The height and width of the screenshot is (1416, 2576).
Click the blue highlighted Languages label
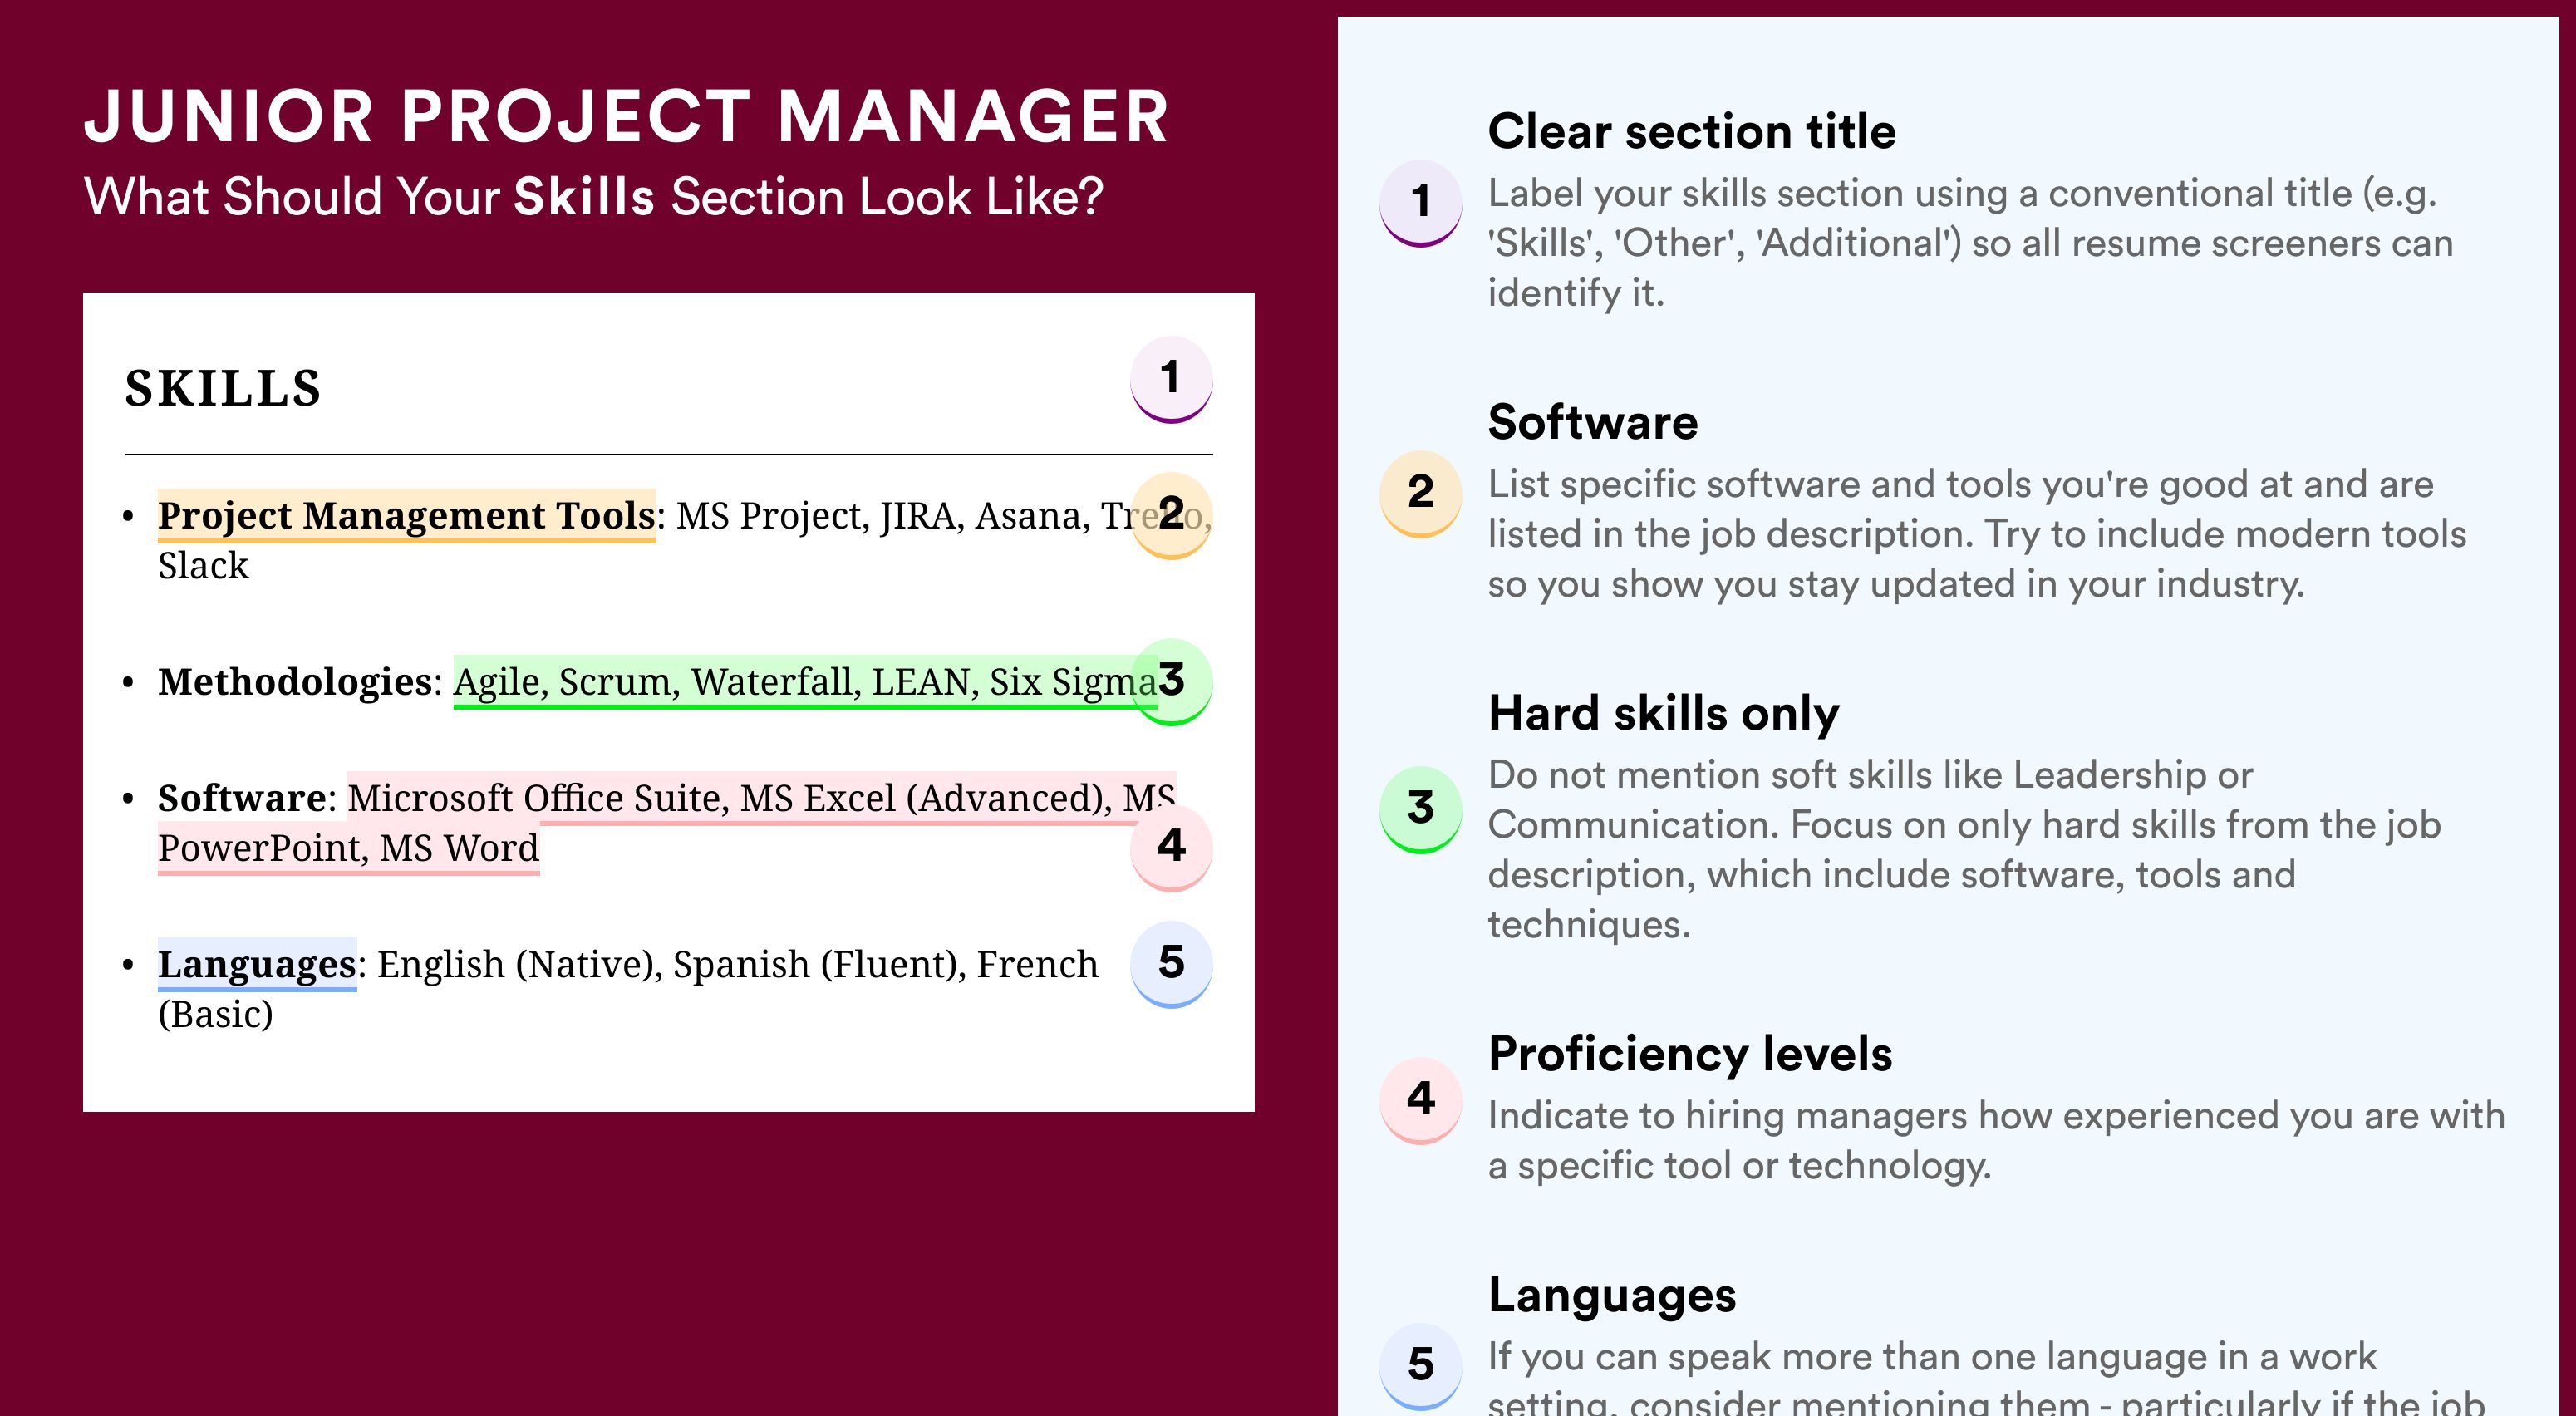pos(257,965)
